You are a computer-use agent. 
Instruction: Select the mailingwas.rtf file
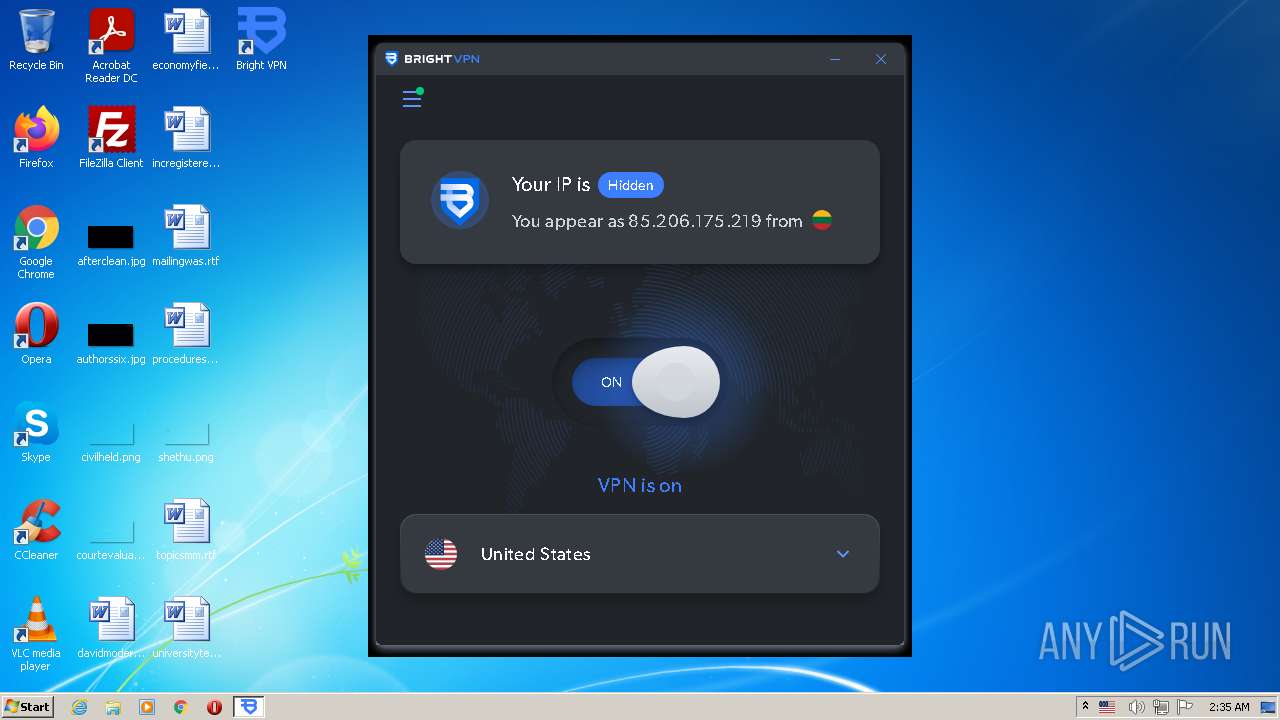186,236
